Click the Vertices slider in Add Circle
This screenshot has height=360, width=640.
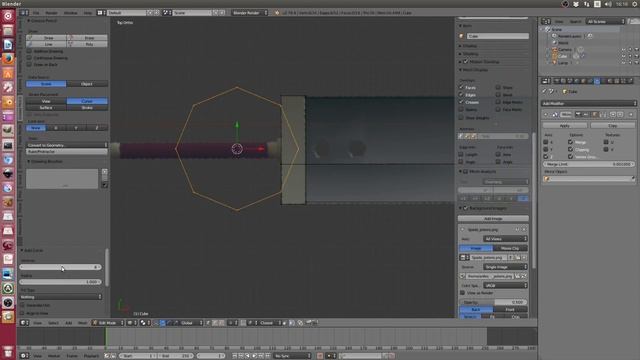pyautogui.click(x=60, y=267)
